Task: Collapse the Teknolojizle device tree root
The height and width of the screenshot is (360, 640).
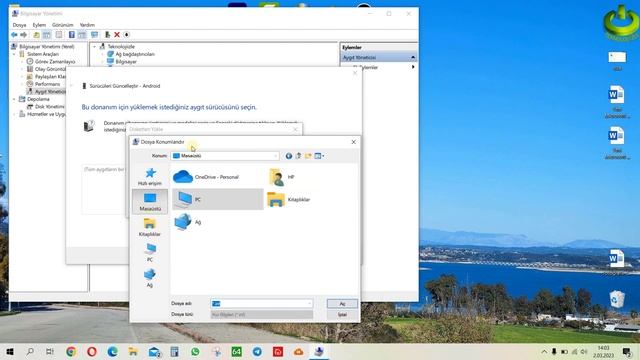Action: (95, 47)
